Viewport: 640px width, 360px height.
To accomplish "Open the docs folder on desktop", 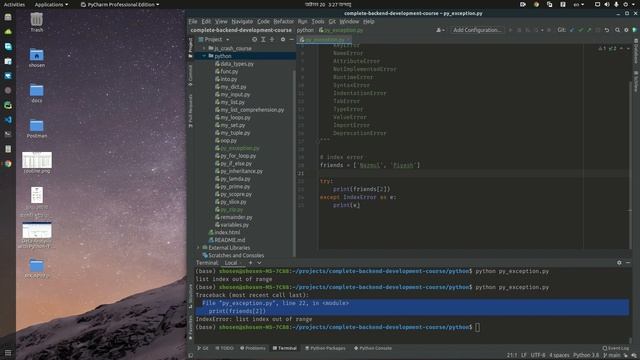I will tap(36, 93).
